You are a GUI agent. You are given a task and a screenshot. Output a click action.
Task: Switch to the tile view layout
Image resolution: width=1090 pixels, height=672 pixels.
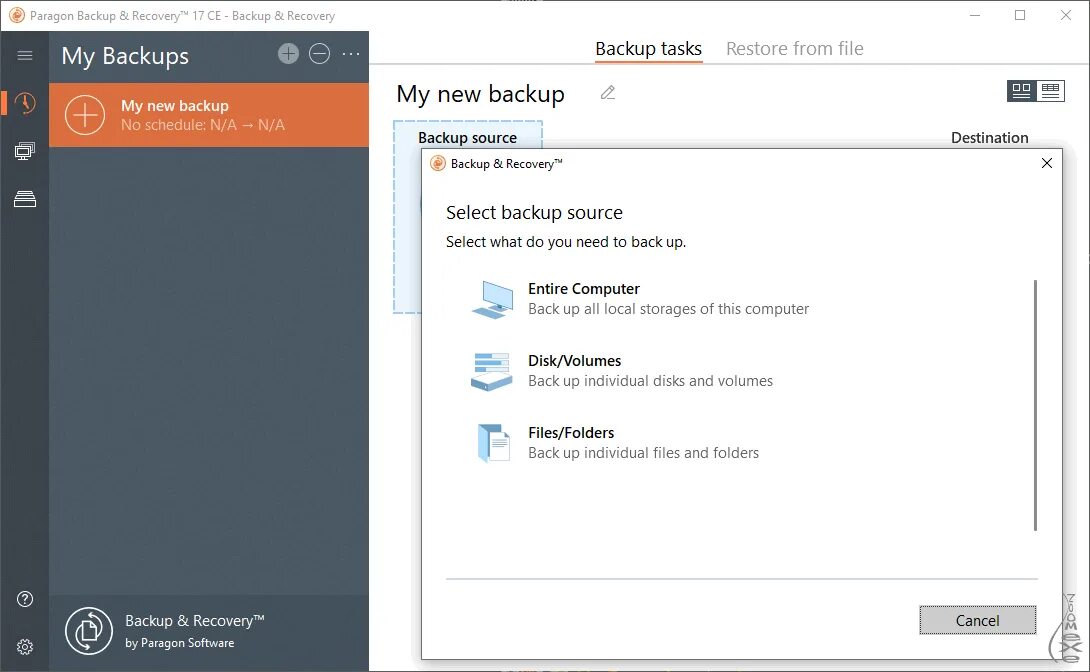pyautogui.click(x=1021, y=91)
